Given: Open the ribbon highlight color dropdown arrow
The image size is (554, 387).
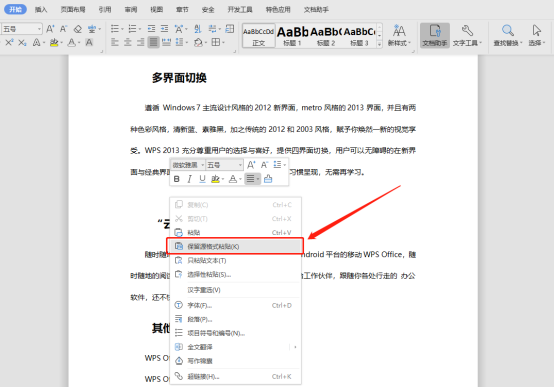Looking at the screenshot, I should (61, 43).
